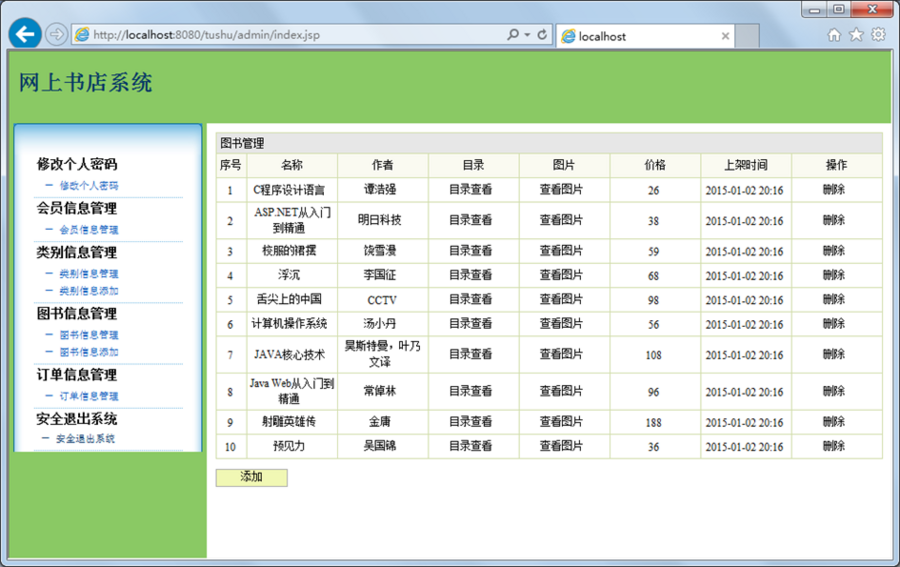Click 目录查看 in row number 3
Screen dimensions: 900x567
point(471,250)
